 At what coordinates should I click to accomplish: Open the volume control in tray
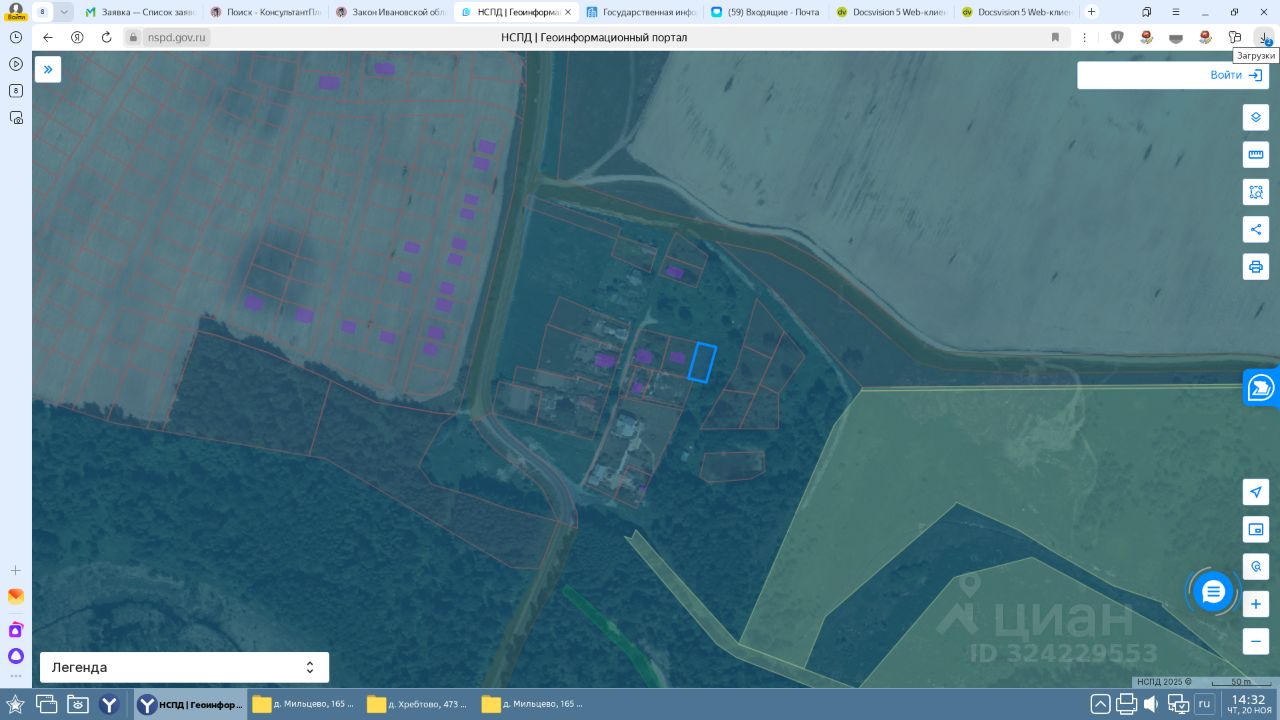click(1151, 704)
